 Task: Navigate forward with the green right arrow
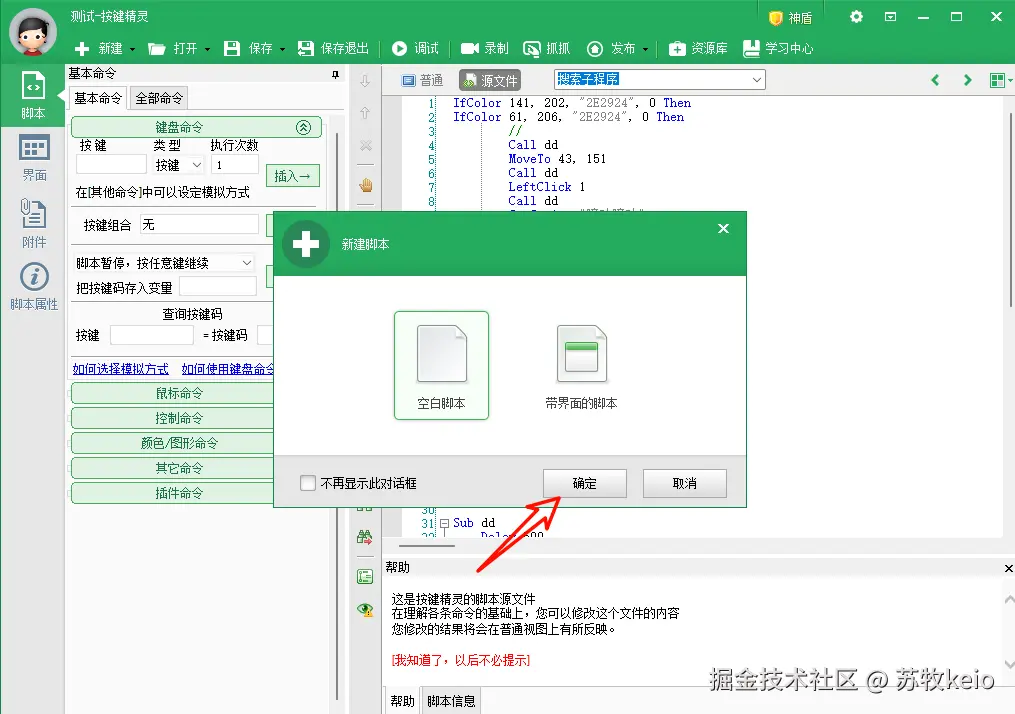click(x=967, y=80)
